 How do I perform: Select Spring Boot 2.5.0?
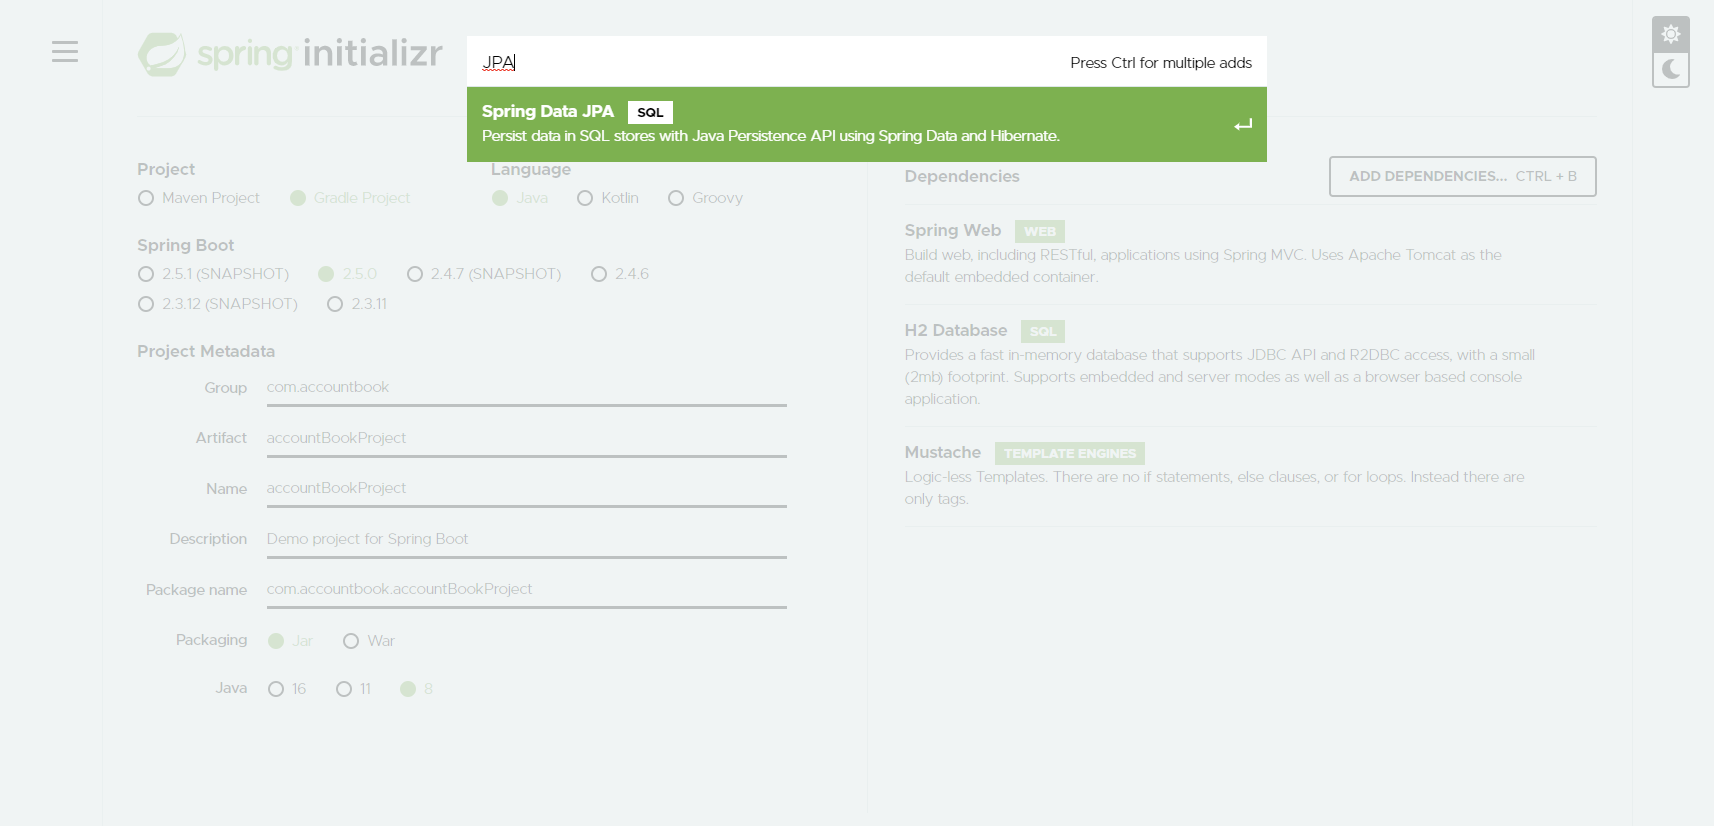point(348,274)
